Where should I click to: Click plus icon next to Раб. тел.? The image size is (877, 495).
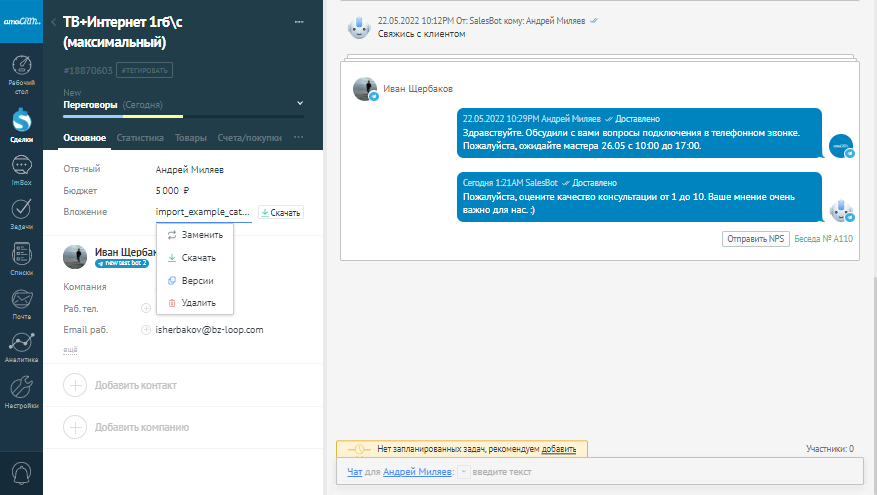tap(146, 308)
